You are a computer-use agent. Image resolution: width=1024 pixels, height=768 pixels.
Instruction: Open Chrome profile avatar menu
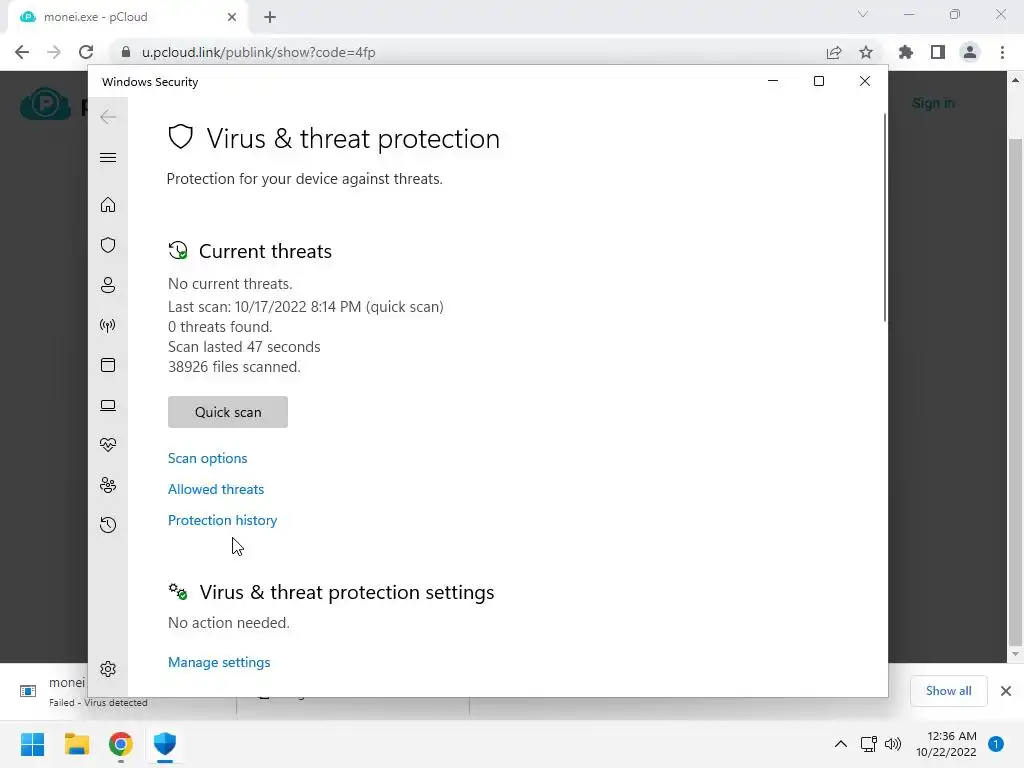(x=970, y=52)
